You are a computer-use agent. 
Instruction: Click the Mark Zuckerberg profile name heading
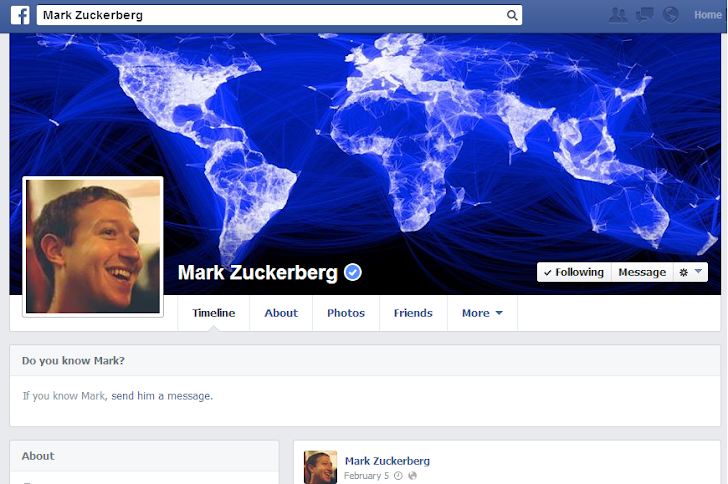[x=258, y=273]
